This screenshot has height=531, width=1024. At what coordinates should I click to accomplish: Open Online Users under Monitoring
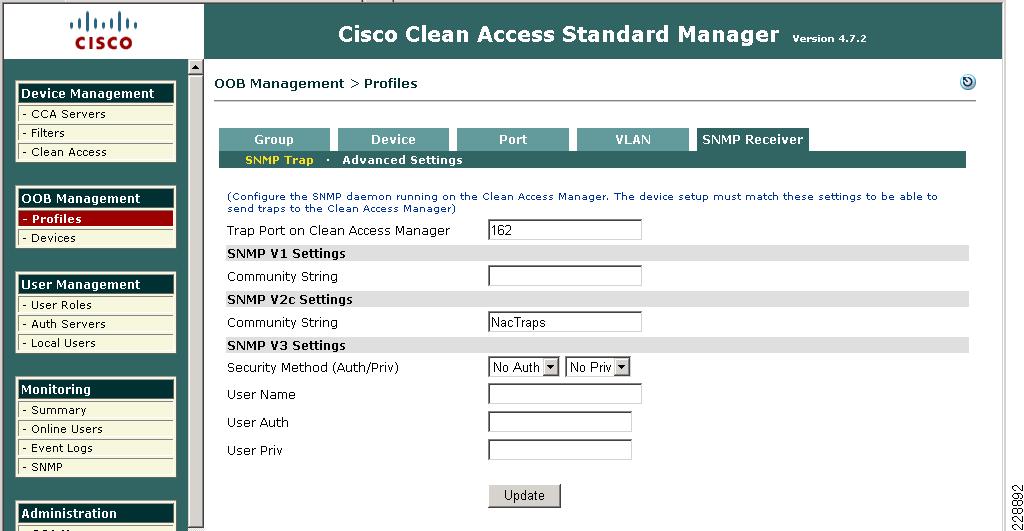point(96,429)
